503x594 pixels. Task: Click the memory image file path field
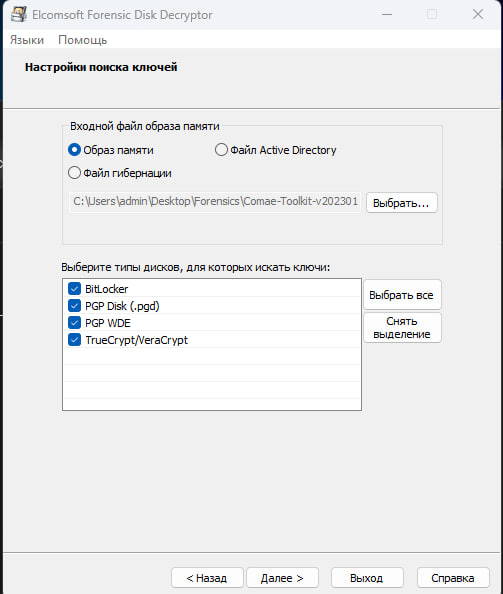215,202
